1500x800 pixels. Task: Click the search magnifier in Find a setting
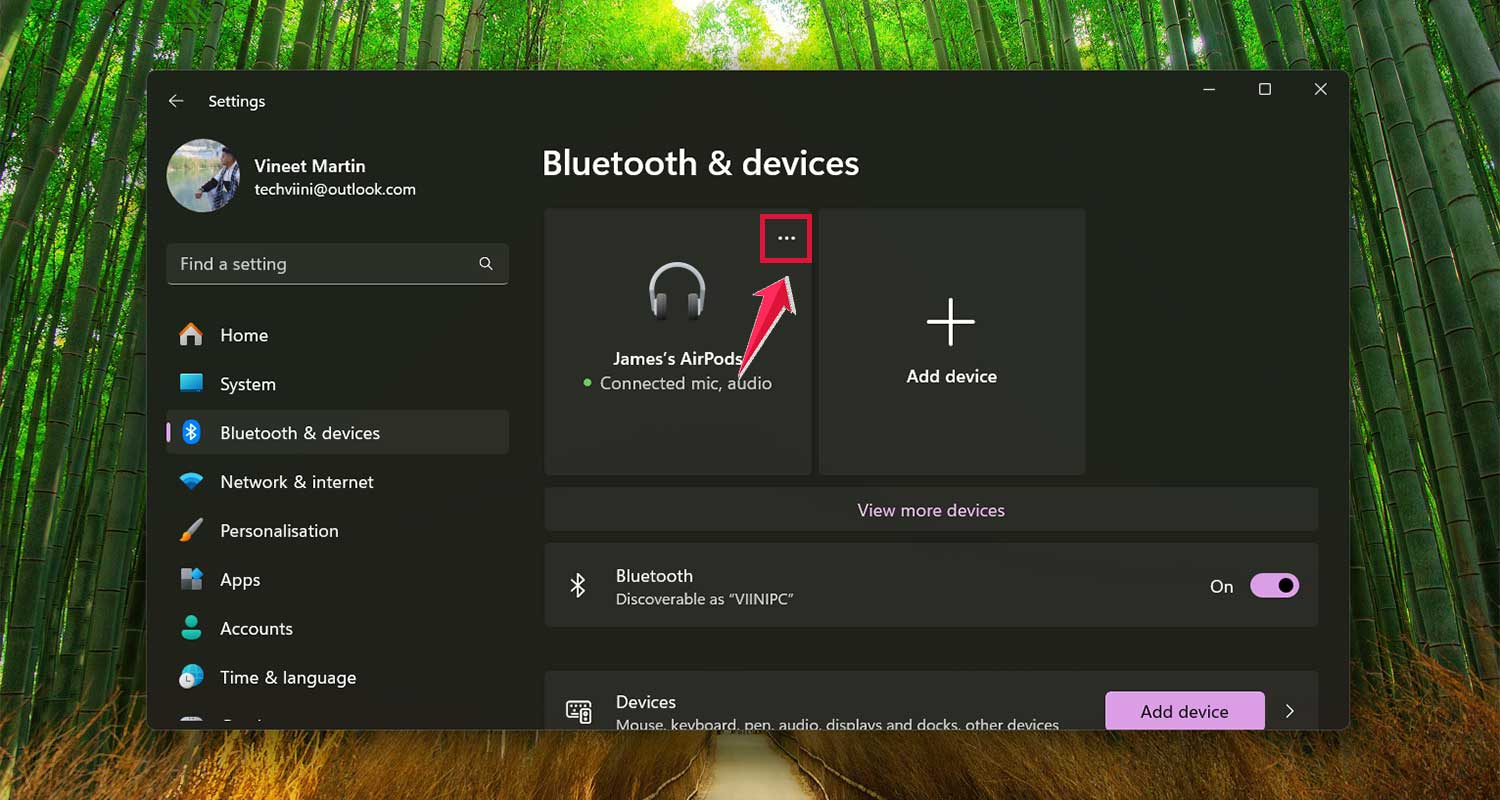point(486,264)
